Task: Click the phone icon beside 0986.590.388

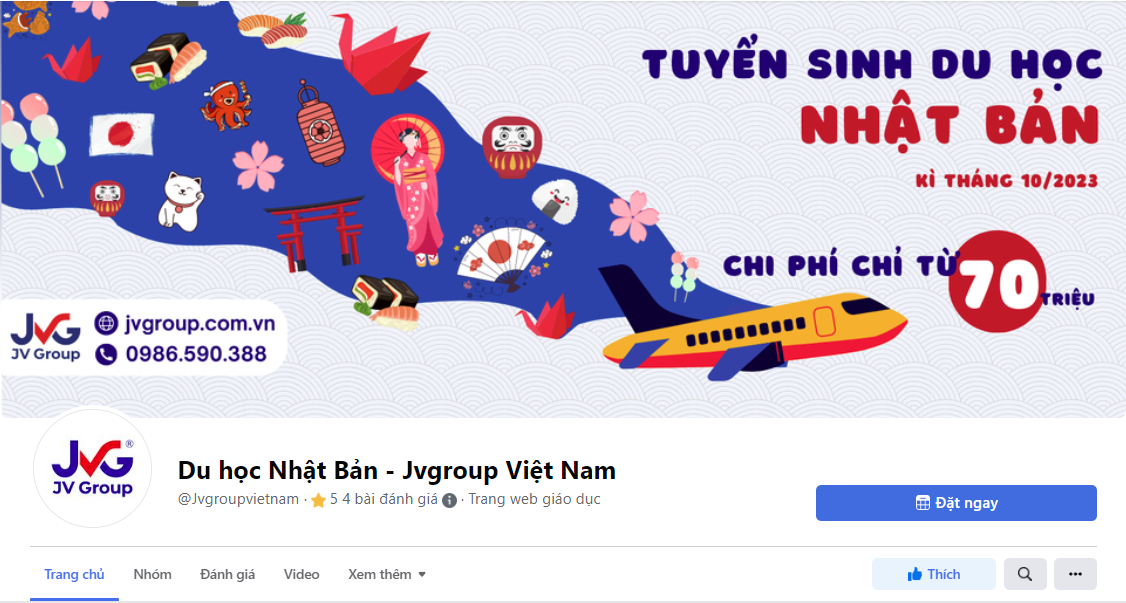Action: [106, 354]
